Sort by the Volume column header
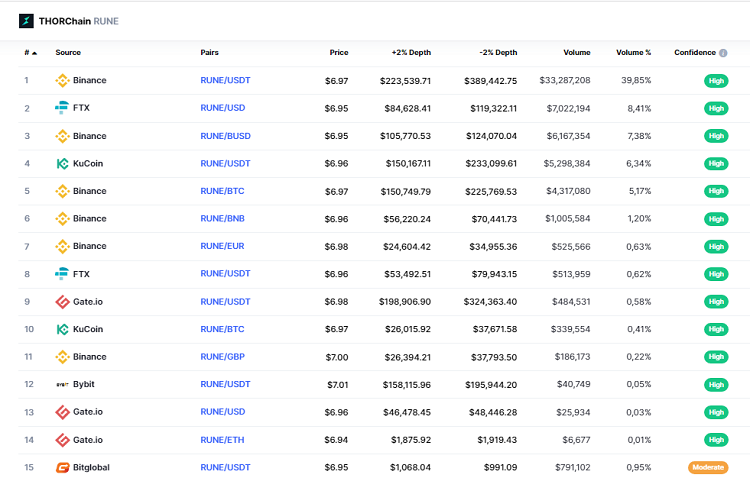The width and height of the screenshot is (750, 478). point(576,52)
